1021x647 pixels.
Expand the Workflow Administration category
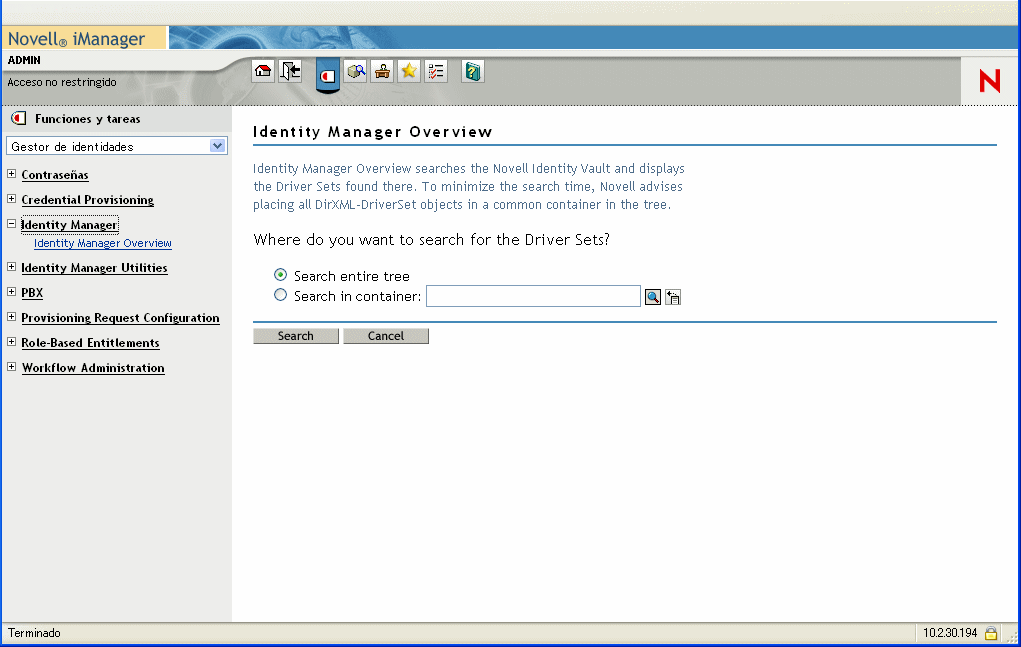[x=12, y=366]
